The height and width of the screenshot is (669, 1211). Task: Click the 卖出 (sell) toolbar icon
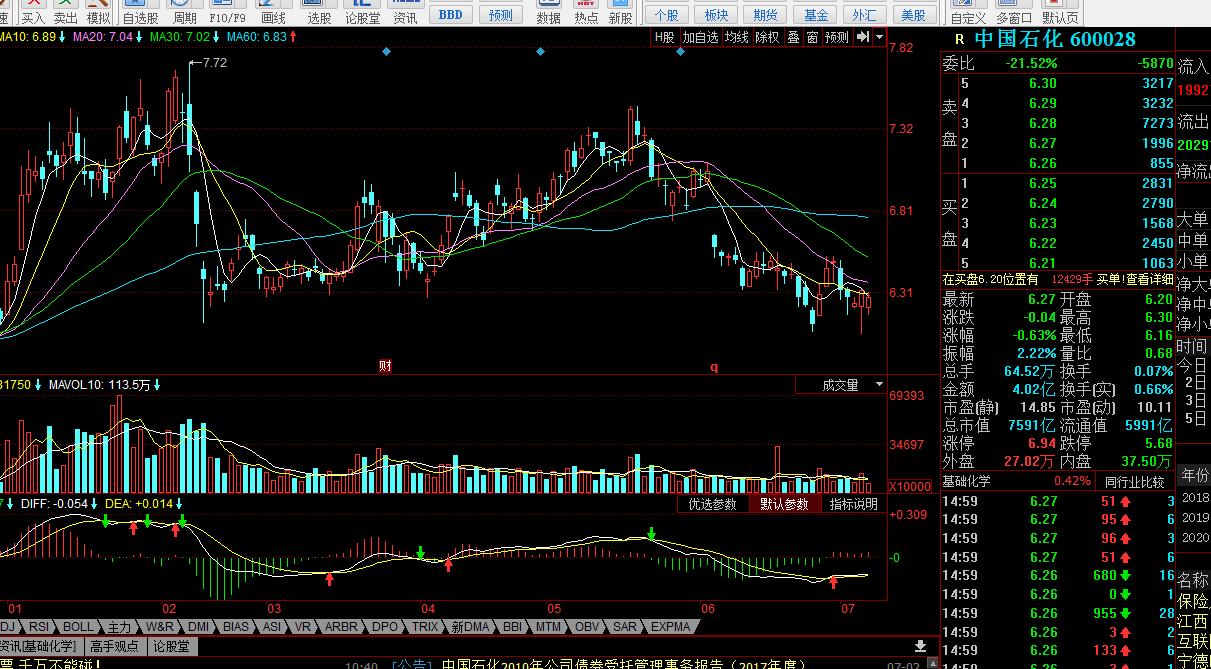65,12
